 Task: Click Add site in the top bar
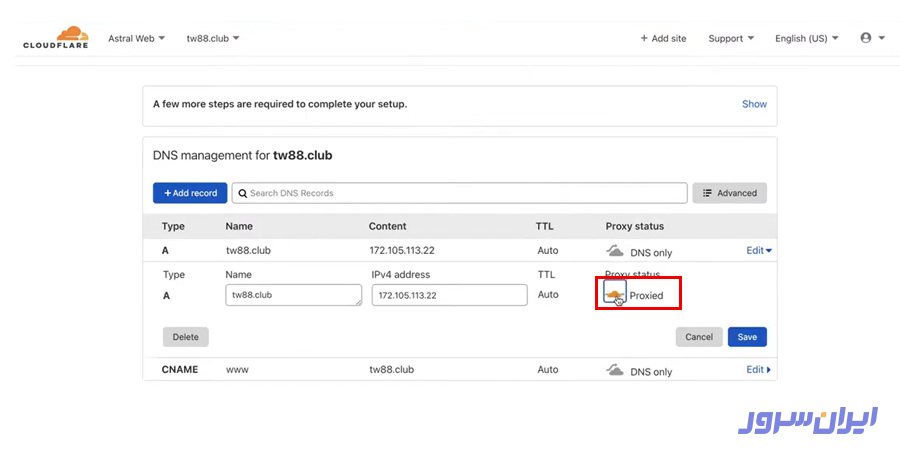663,38
